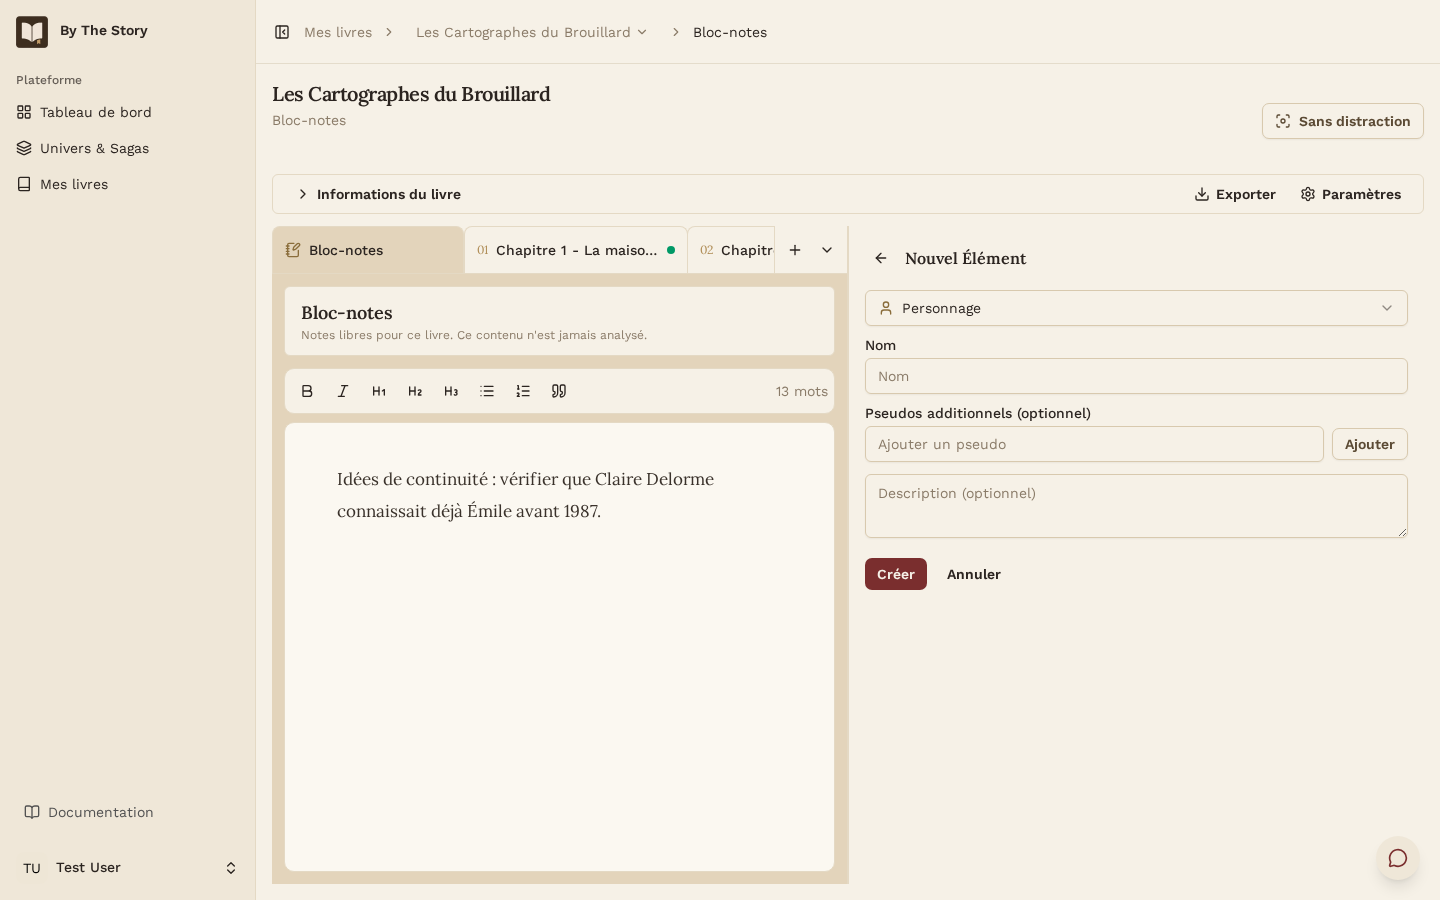Enable Sans distraction mode
This screenshot has width=1440, height=900.
[x=1343, y=121]
